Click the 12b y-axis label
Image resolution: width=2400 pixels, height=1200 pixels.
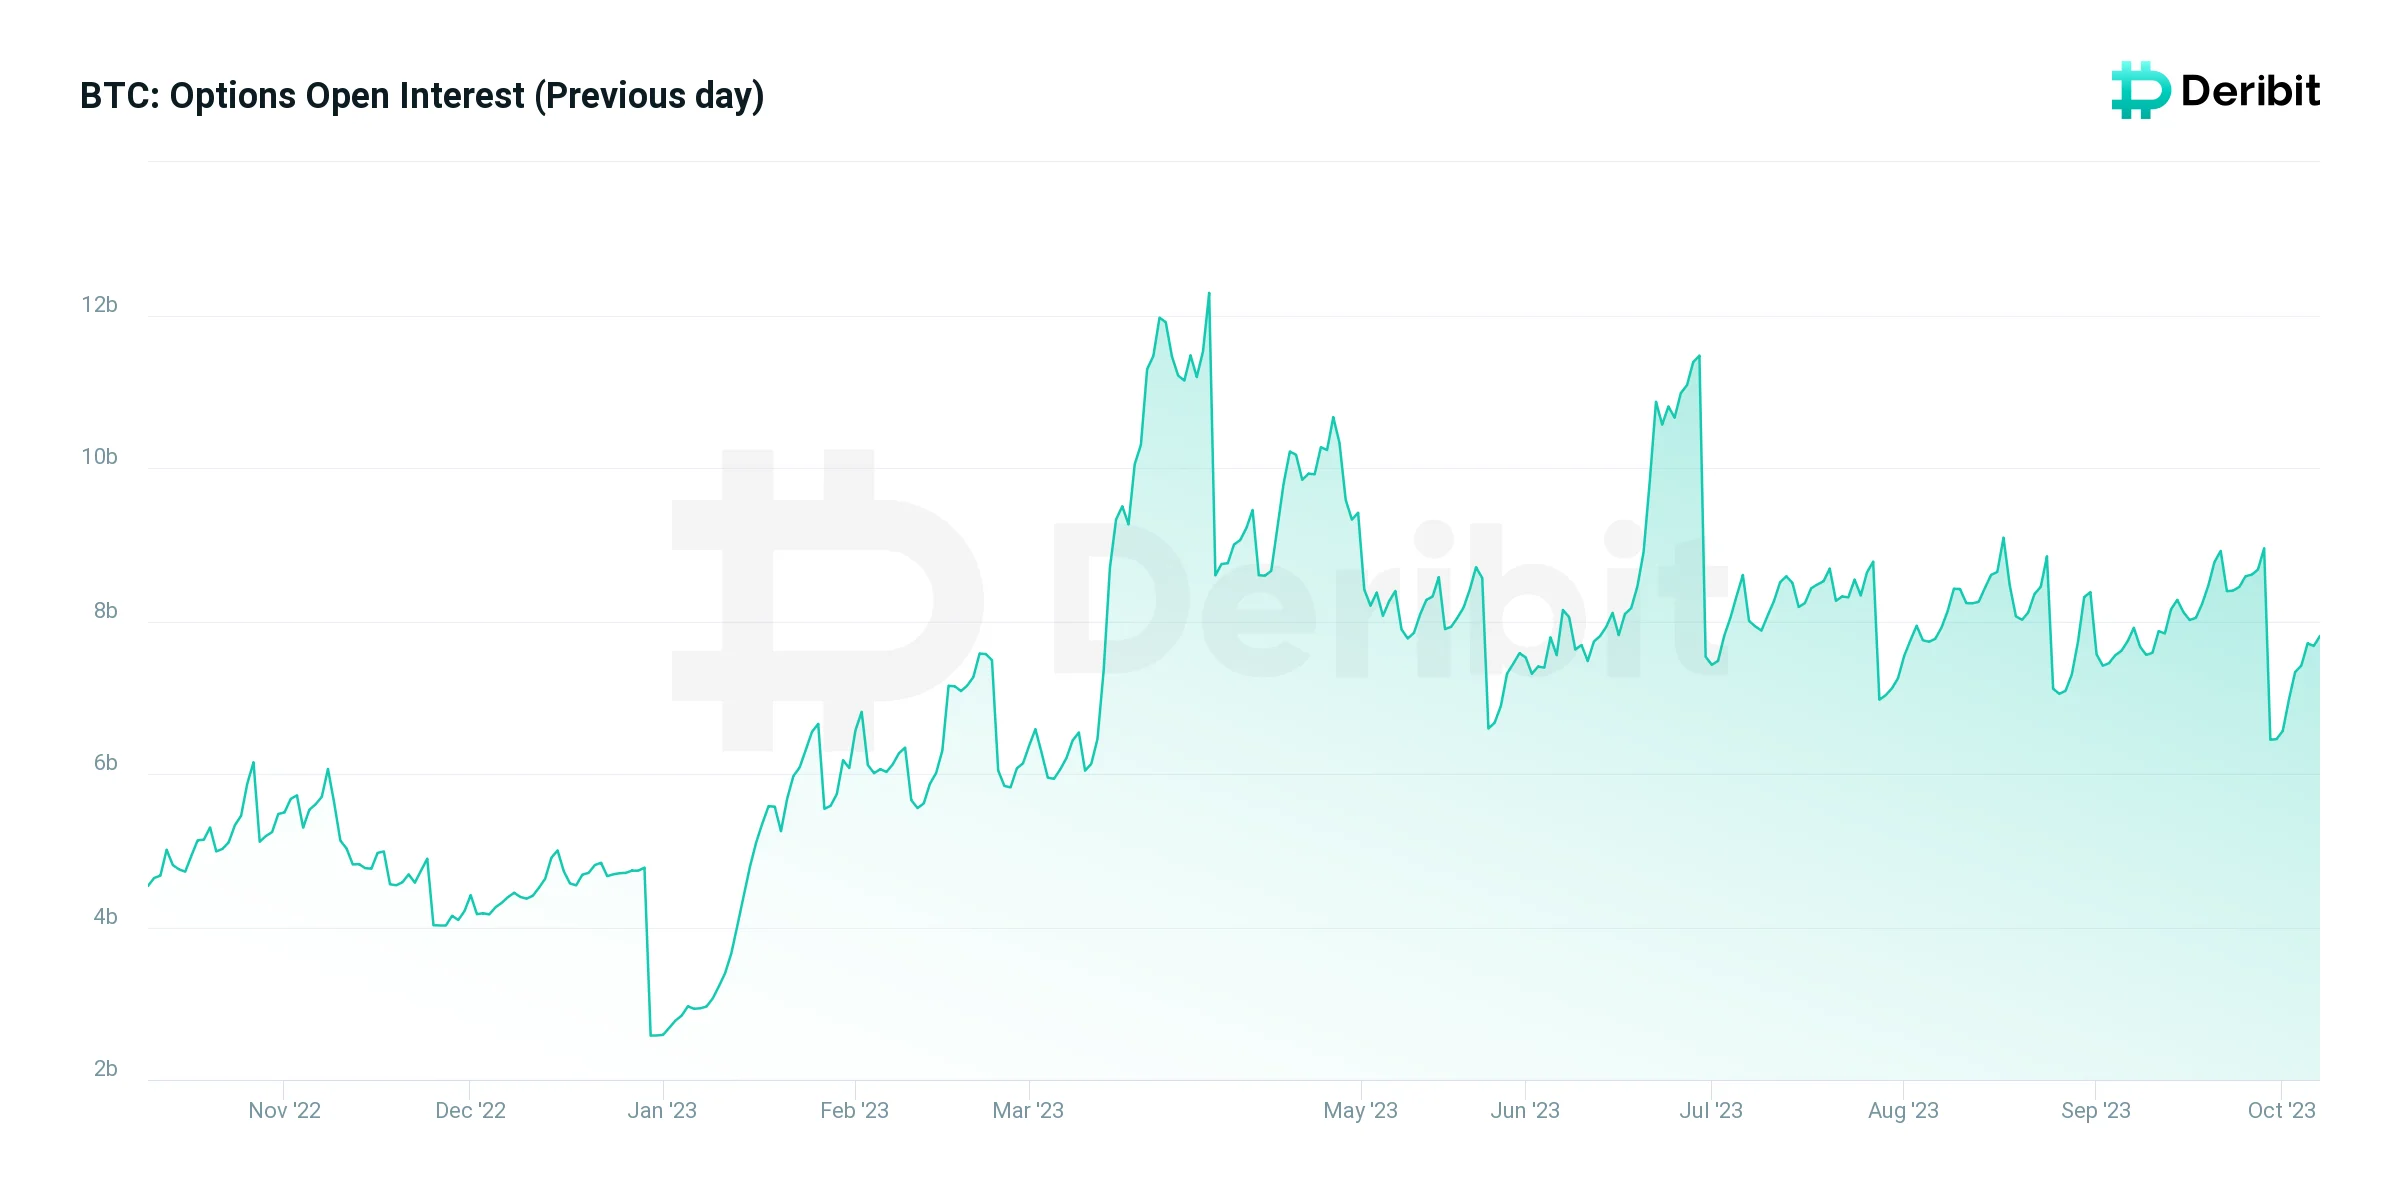(x=100, y=305)
